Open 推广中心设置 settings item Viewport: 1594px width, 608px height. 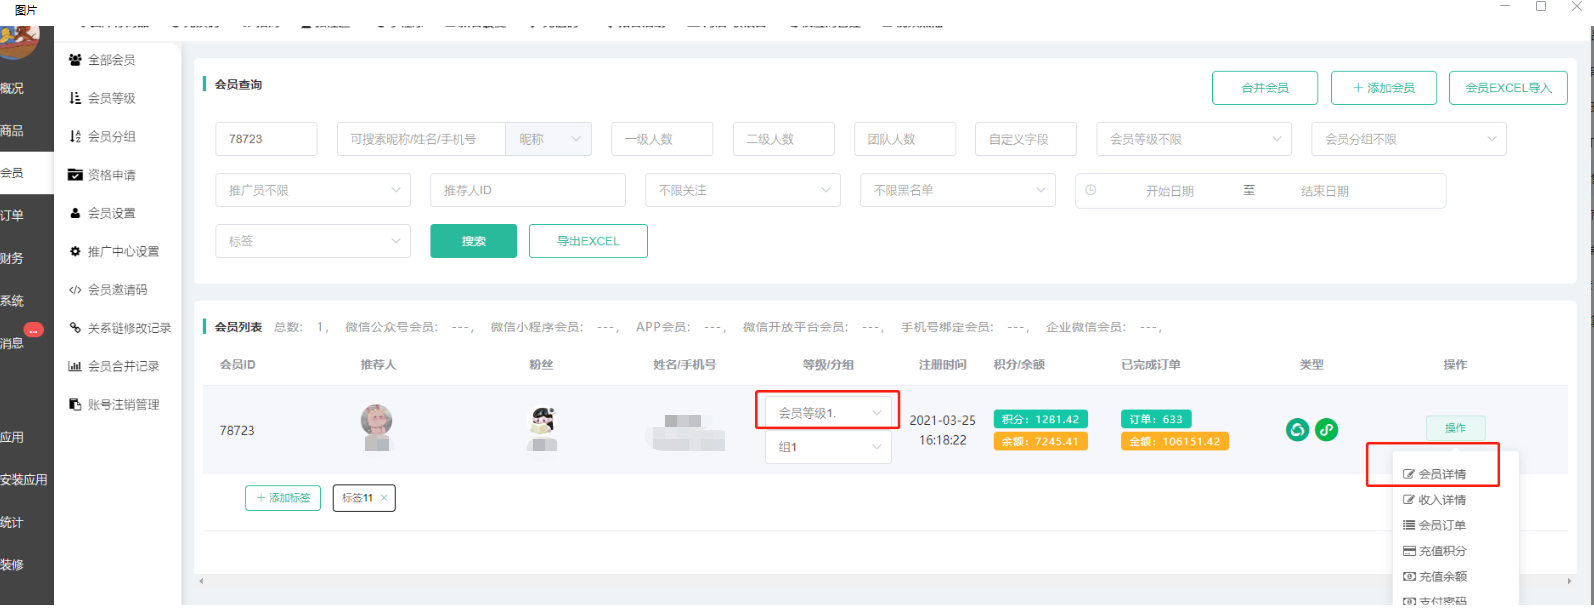pos(122,252)
